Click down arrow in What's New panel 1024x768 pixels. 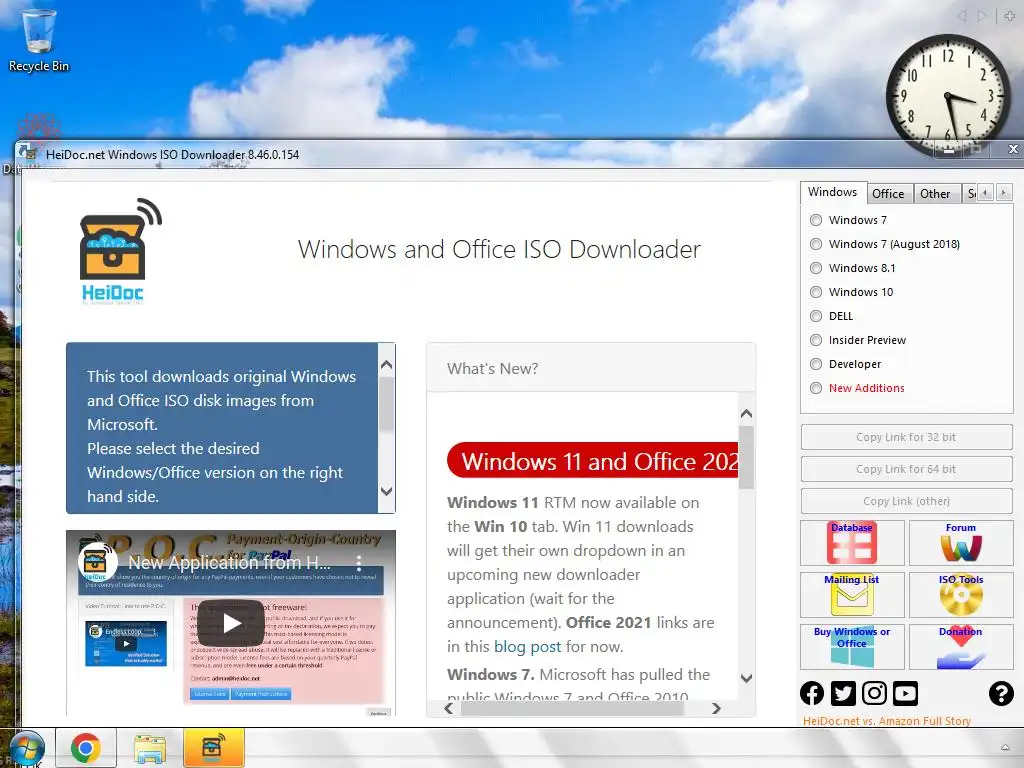tap(746, 679)
